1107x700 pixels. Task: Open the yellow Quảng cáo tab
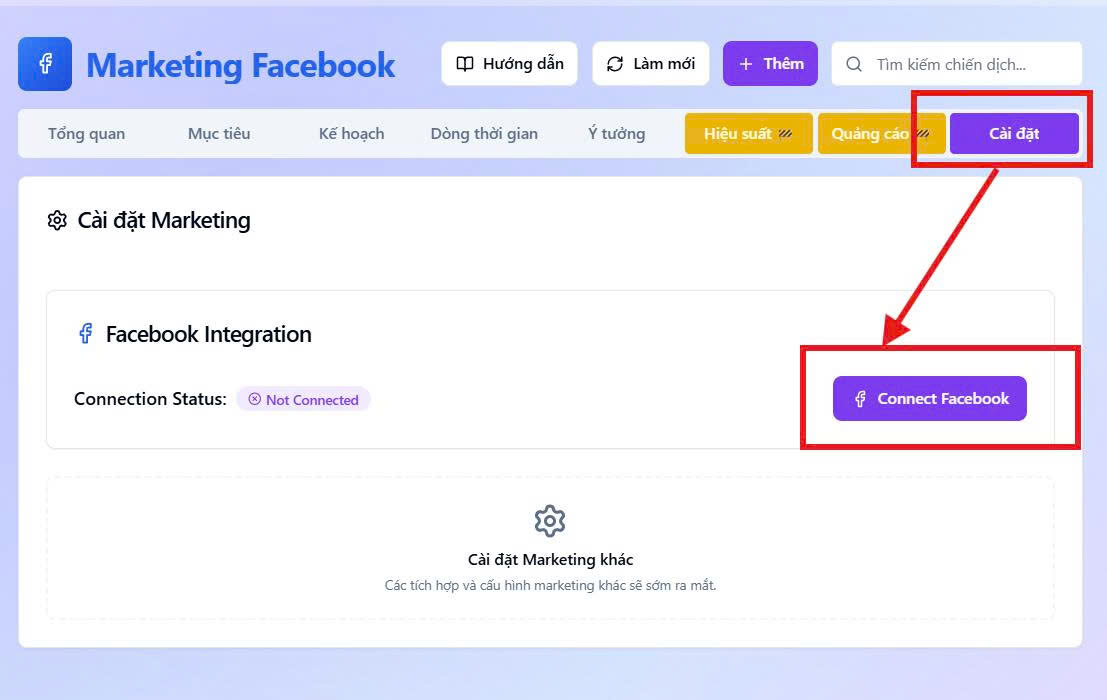881,133
